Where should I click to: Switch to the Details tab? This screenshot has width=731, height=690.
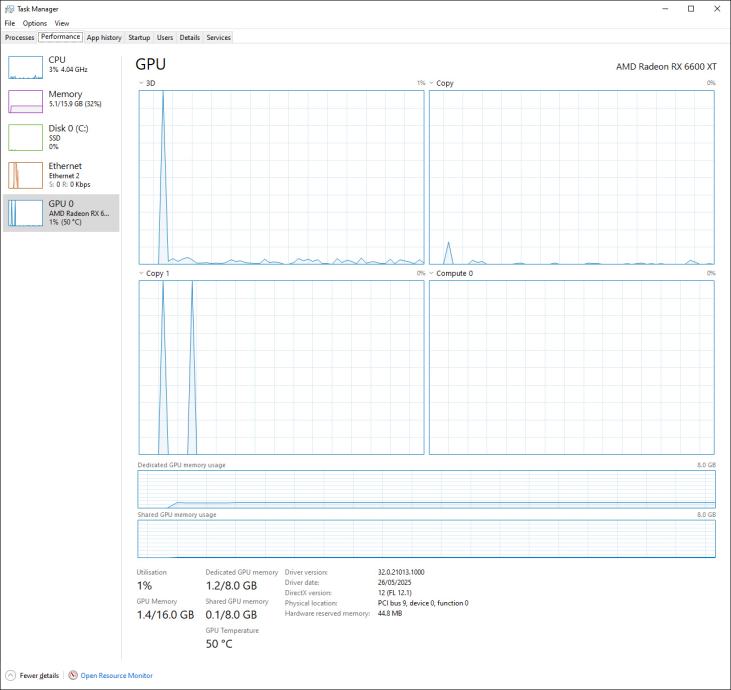click(189, 37)
